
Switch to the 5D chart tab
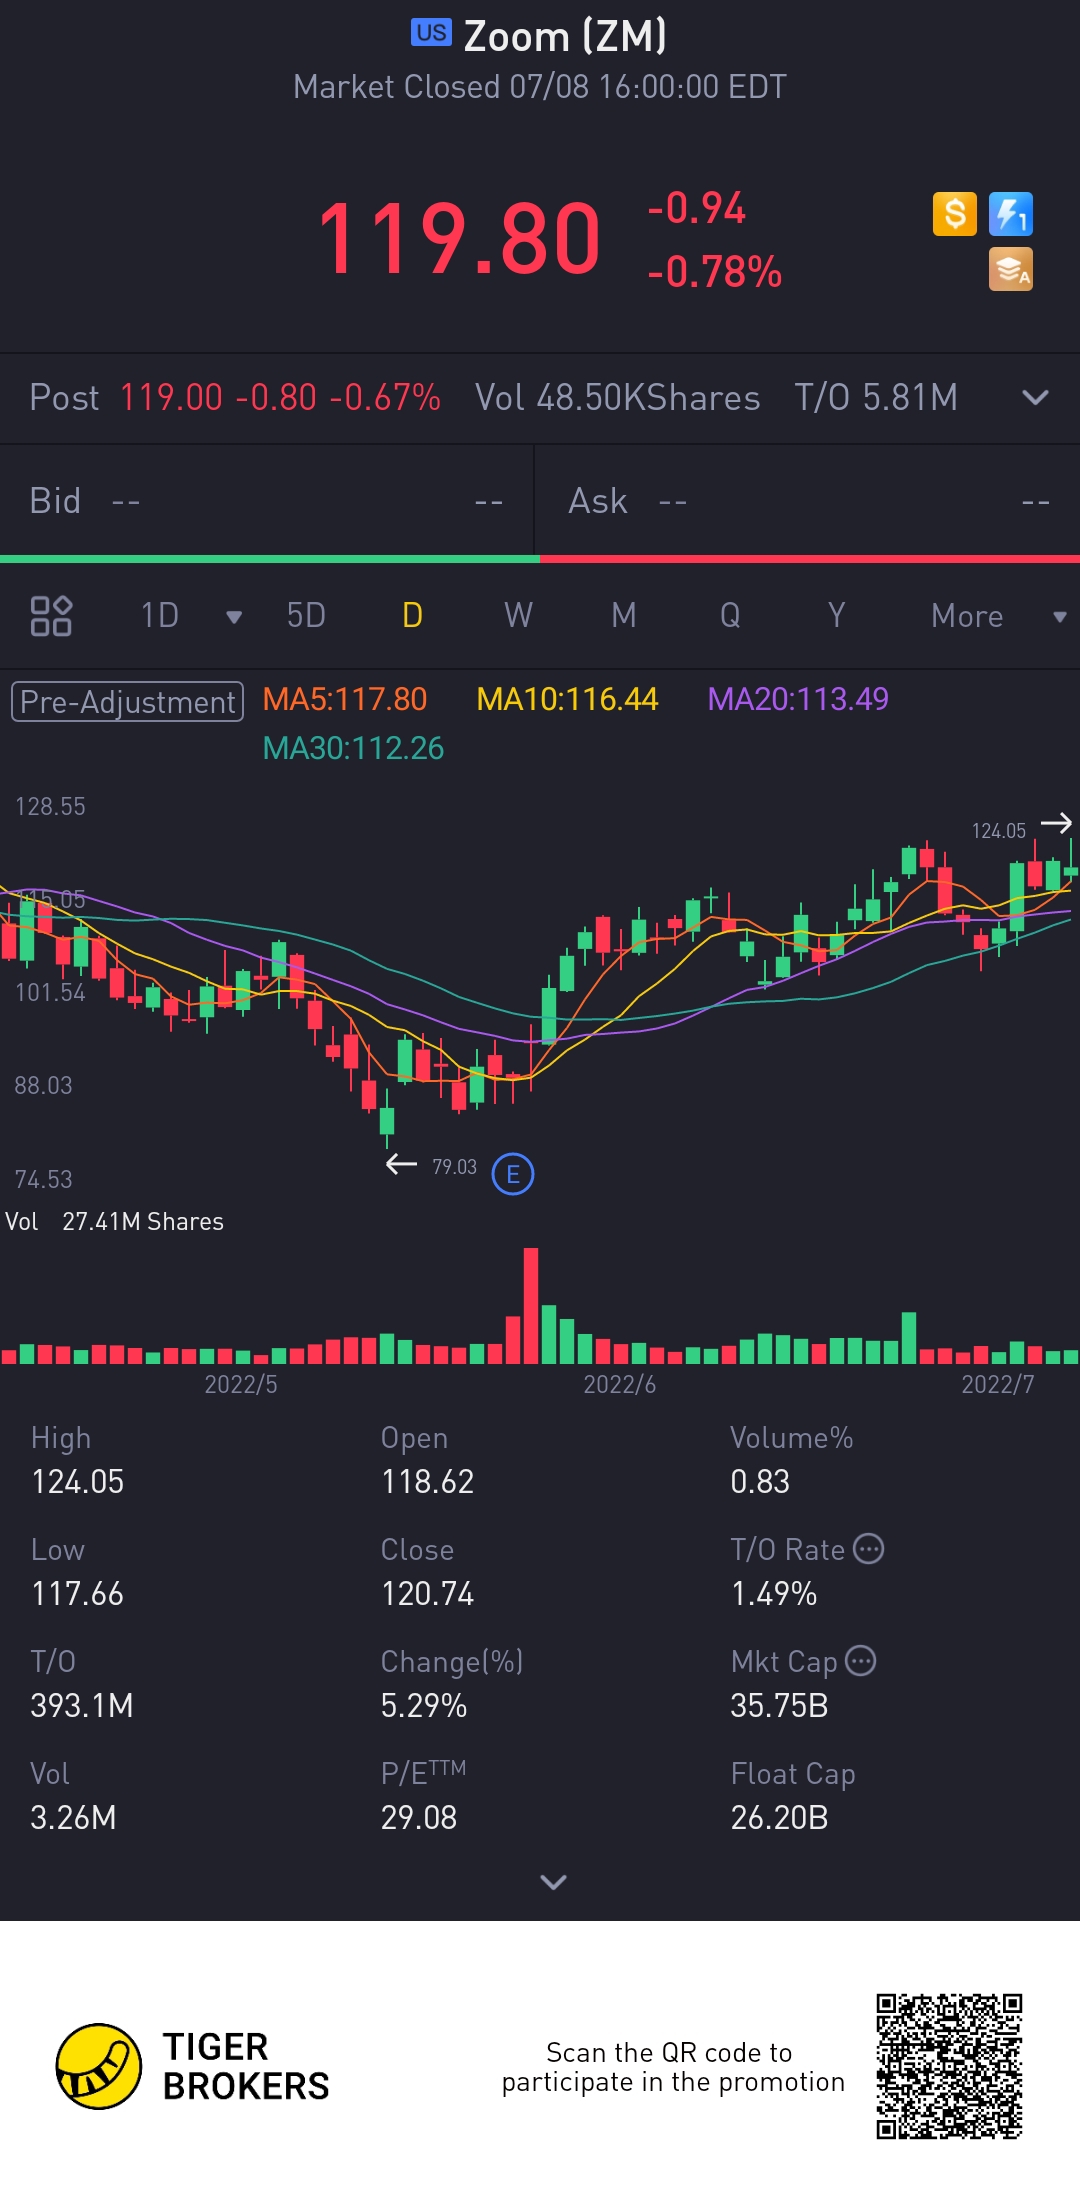tap(306, 615)
